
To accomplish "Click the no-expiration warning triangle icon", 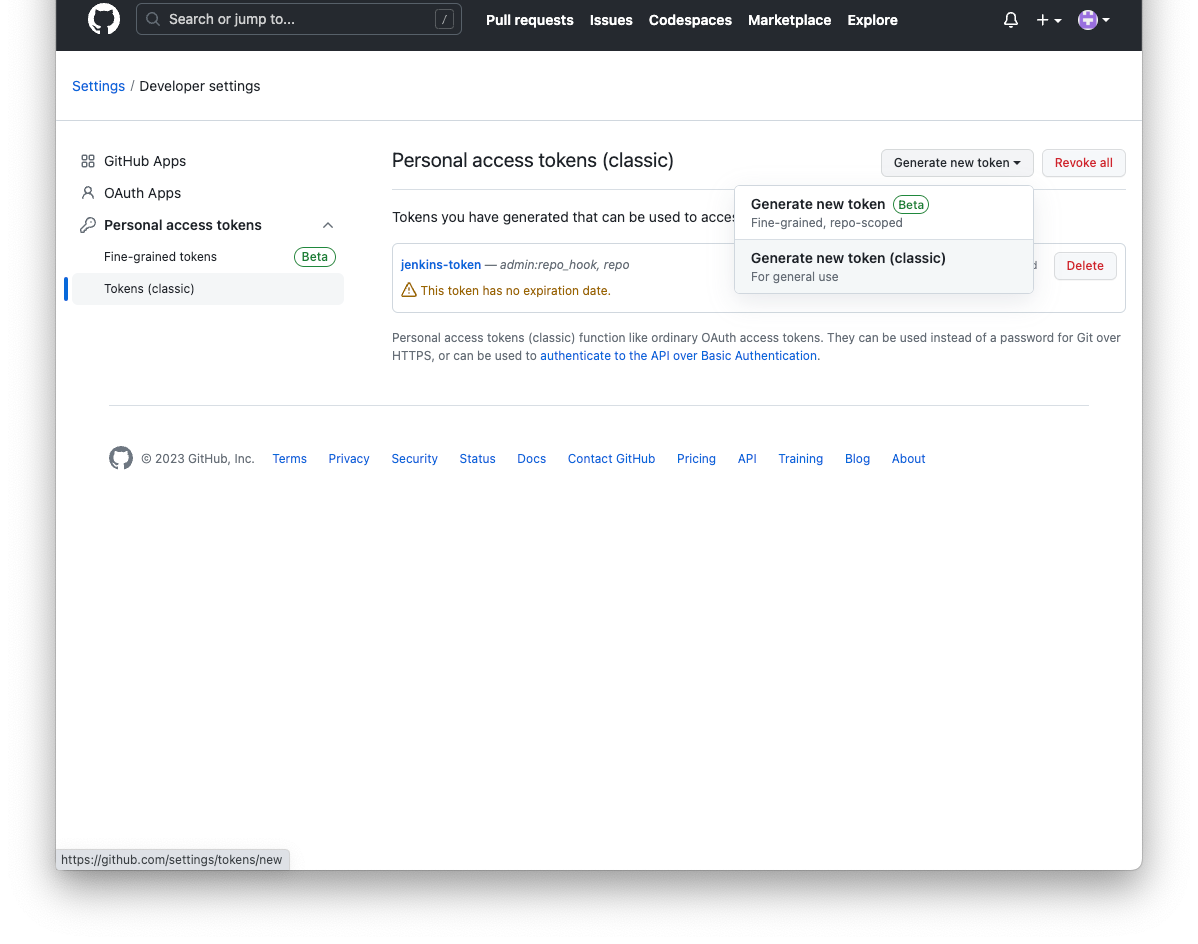I will [409, 290].
